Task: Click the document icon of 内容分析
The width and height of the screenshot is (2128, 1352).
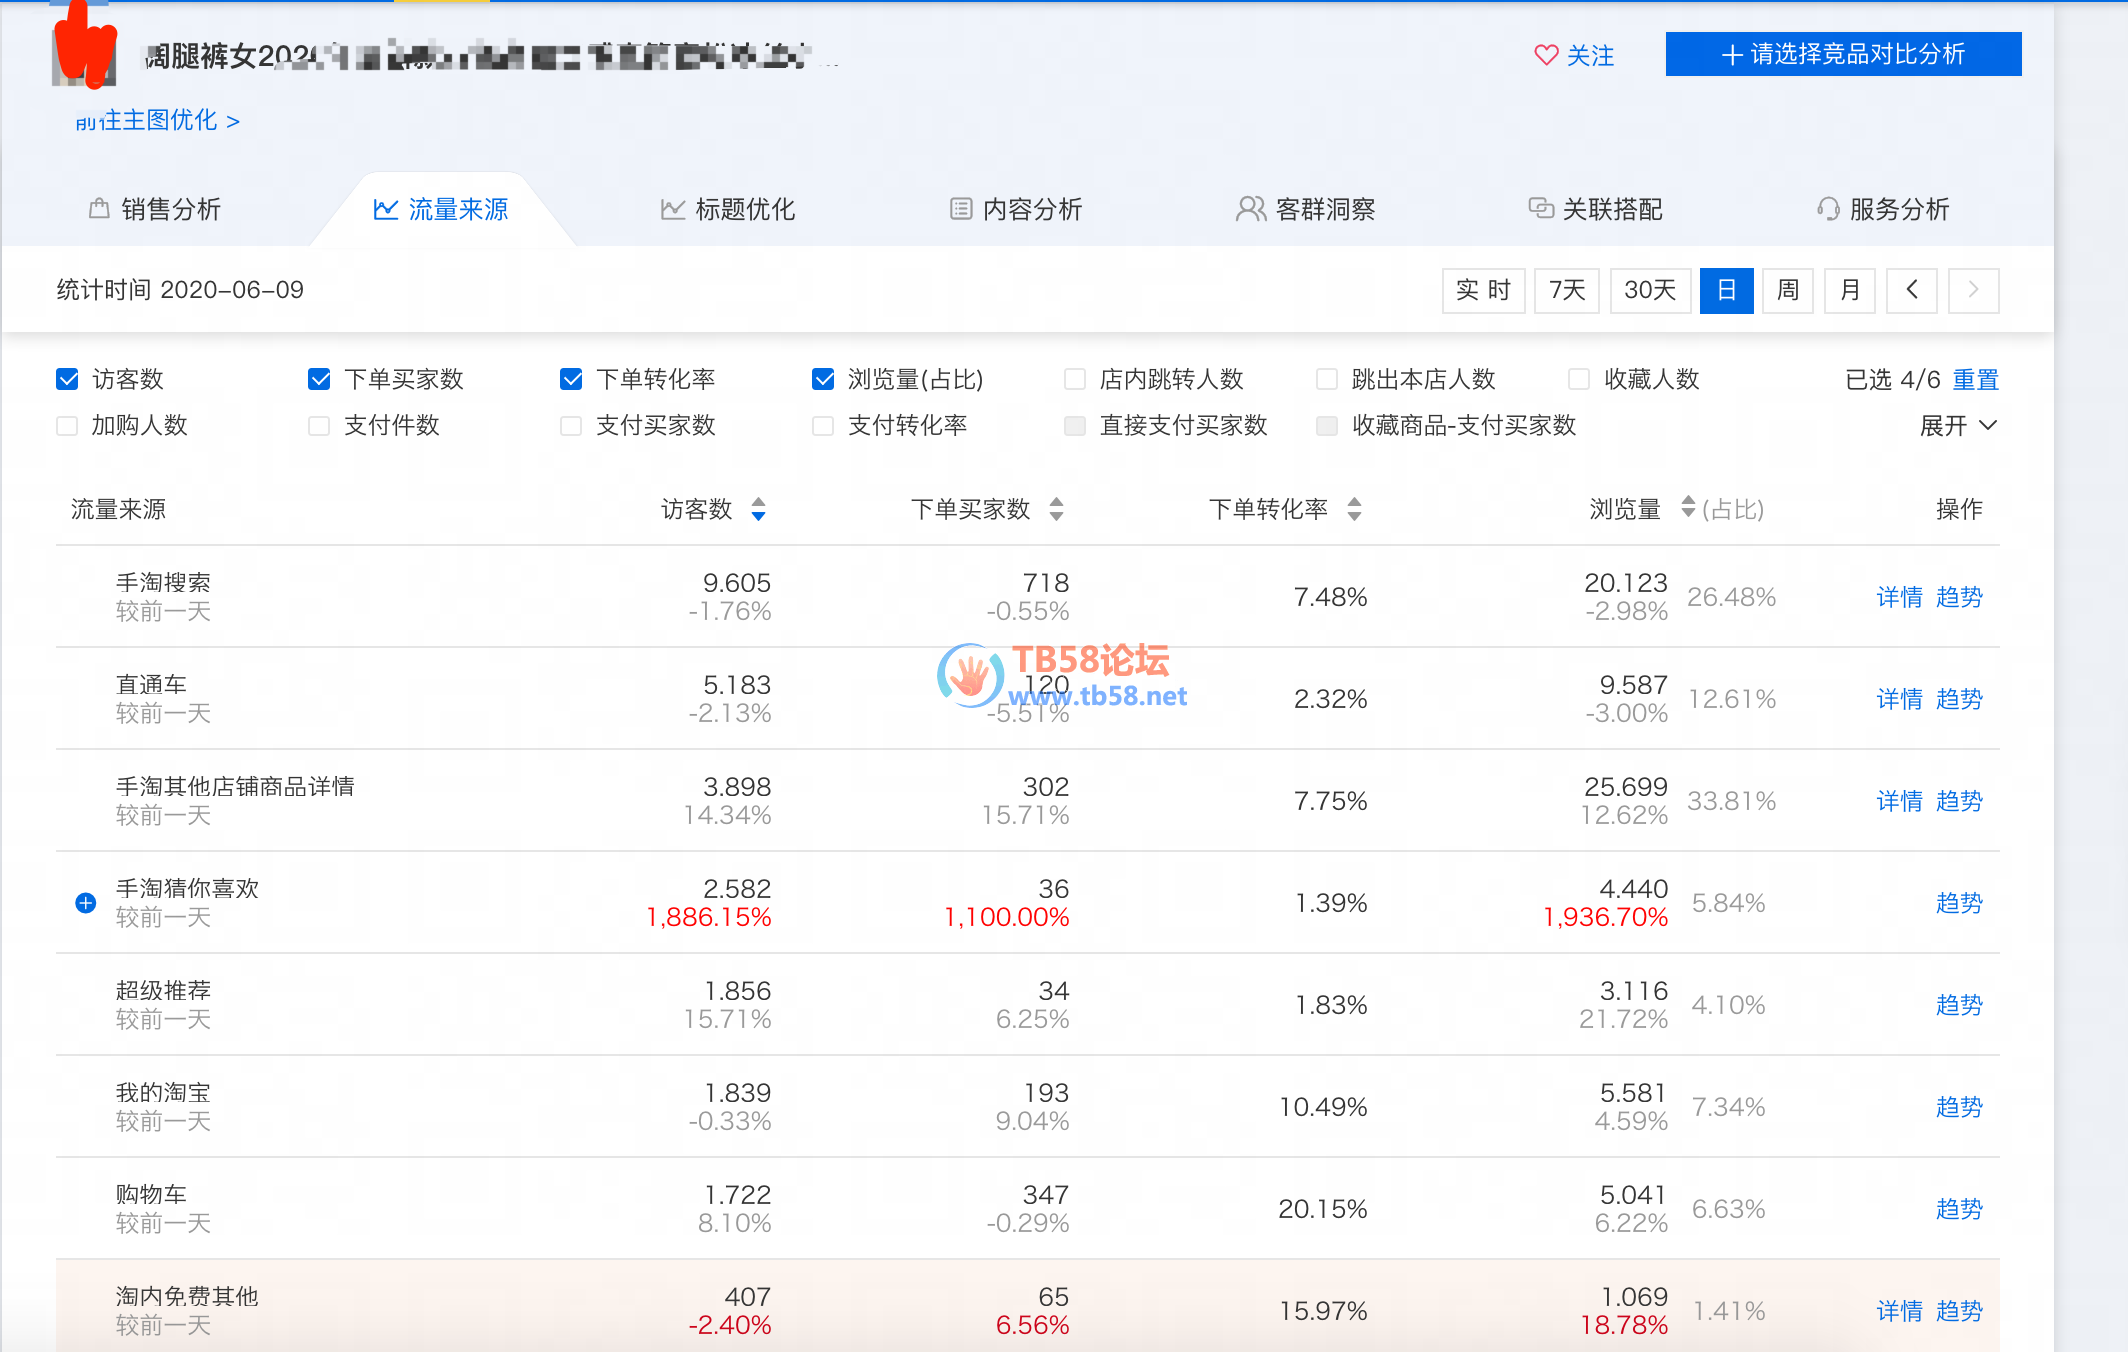Action: coord(961,209)
